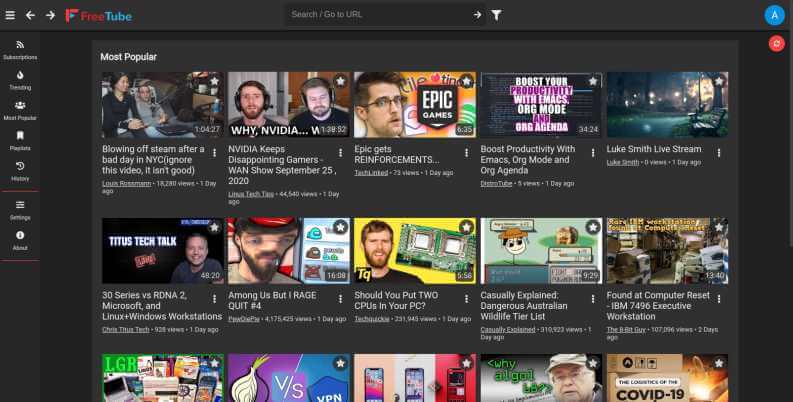The width and height of the screenshot is (793, 402).
Task: Click the FreeTube logo
Action: pos(99,16)
